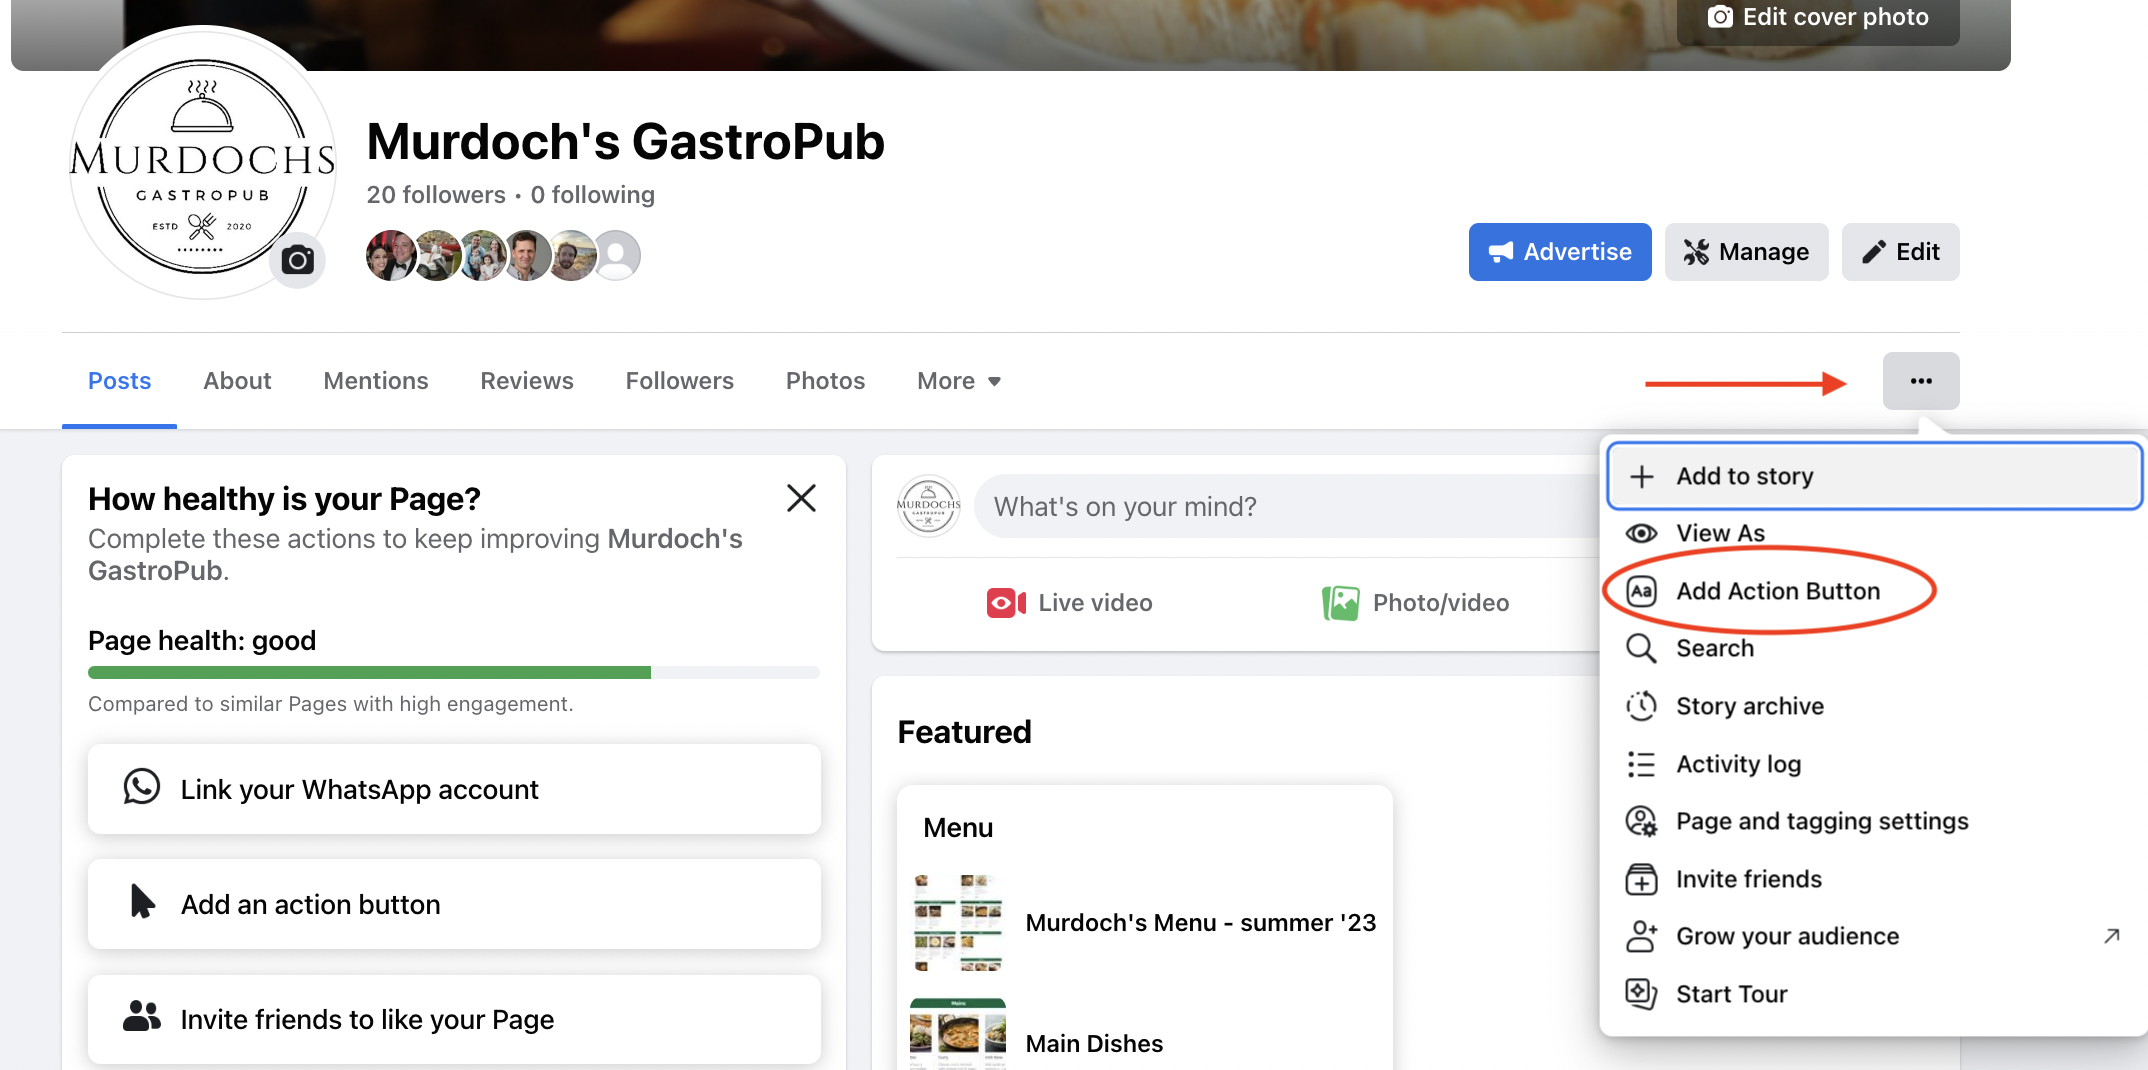This screenshot has width=2148, height=1070.
Task: Click the plus icon beside Add to story
Action: (1641, 476)
